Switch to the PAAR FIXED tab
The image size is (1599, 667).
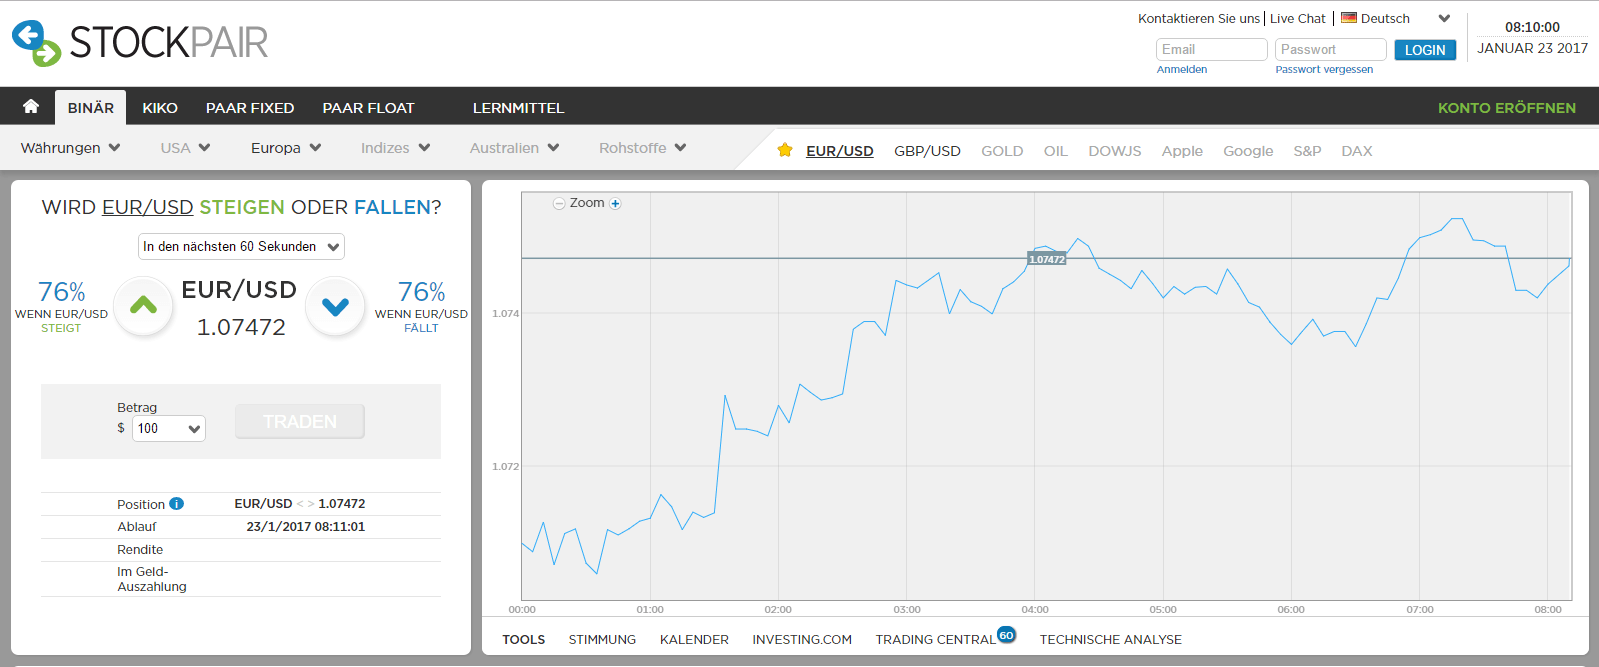tap(250, 108)
